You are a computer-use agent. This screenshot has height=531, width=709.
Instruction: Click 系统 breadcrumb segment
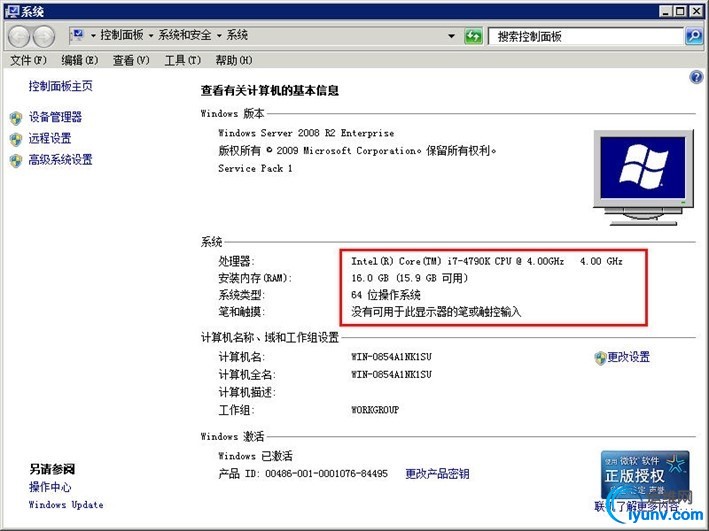237,35
